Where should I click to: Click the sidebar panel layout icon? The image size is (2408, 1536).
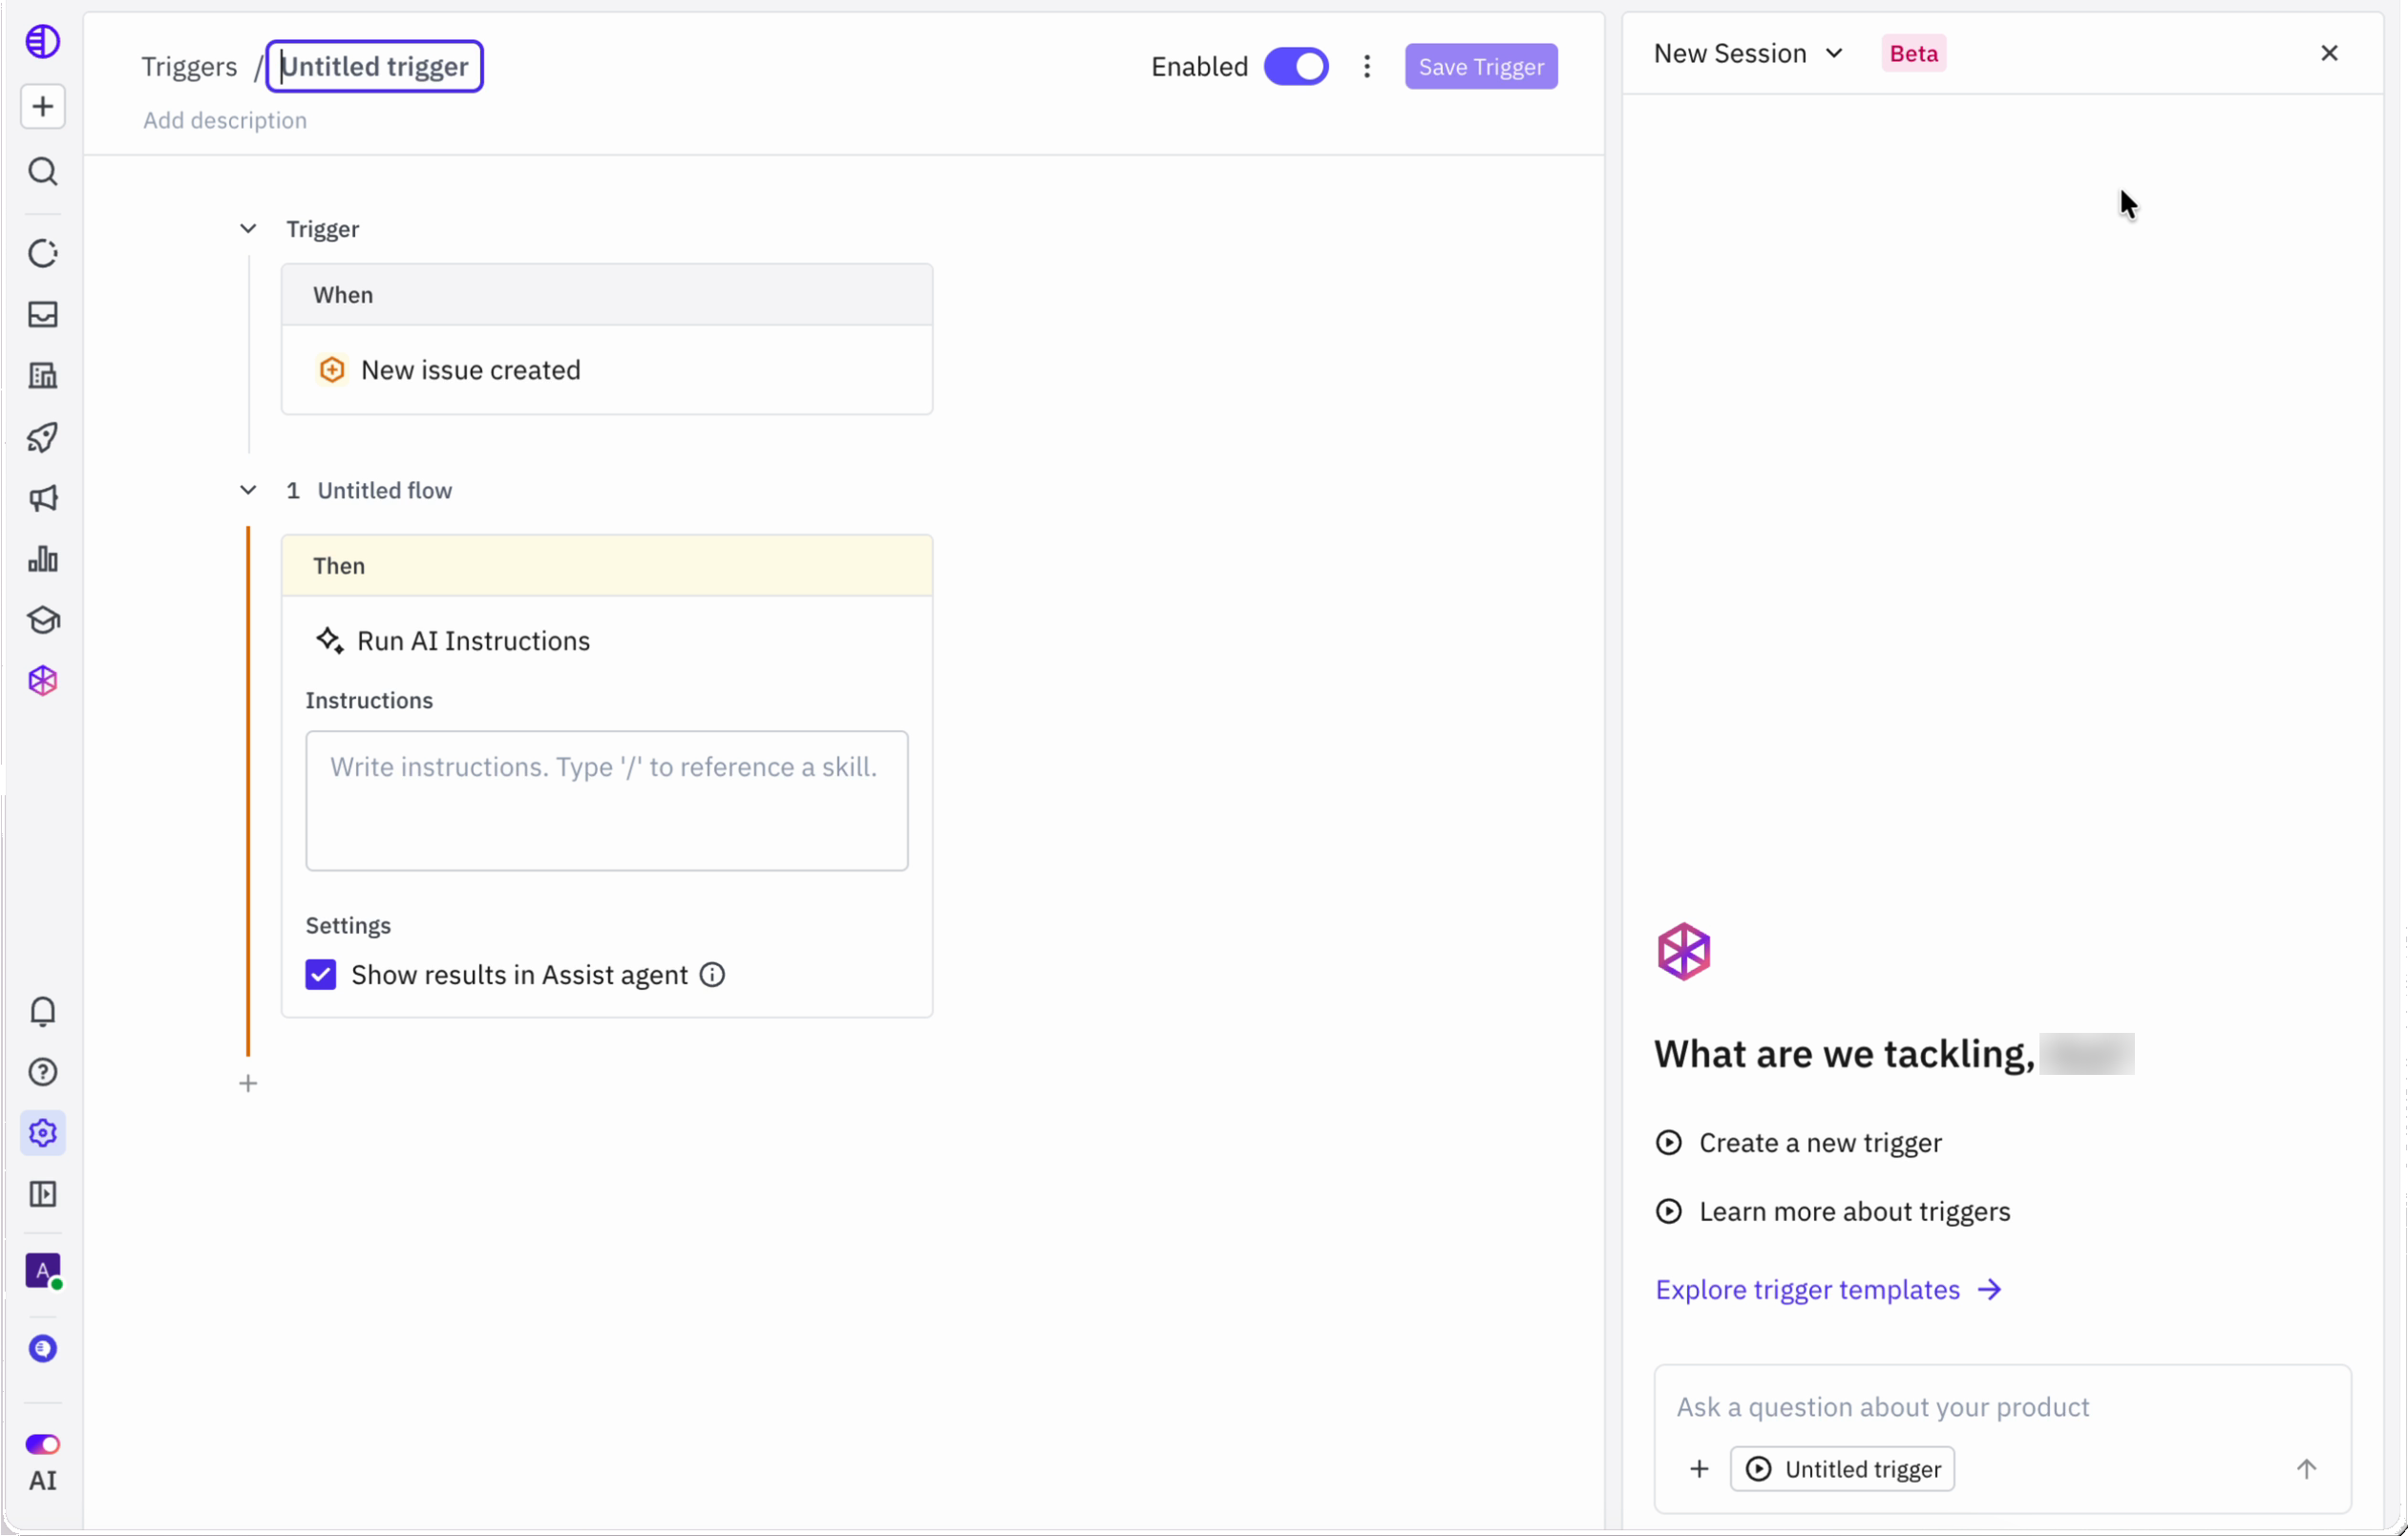[43, 1194]
